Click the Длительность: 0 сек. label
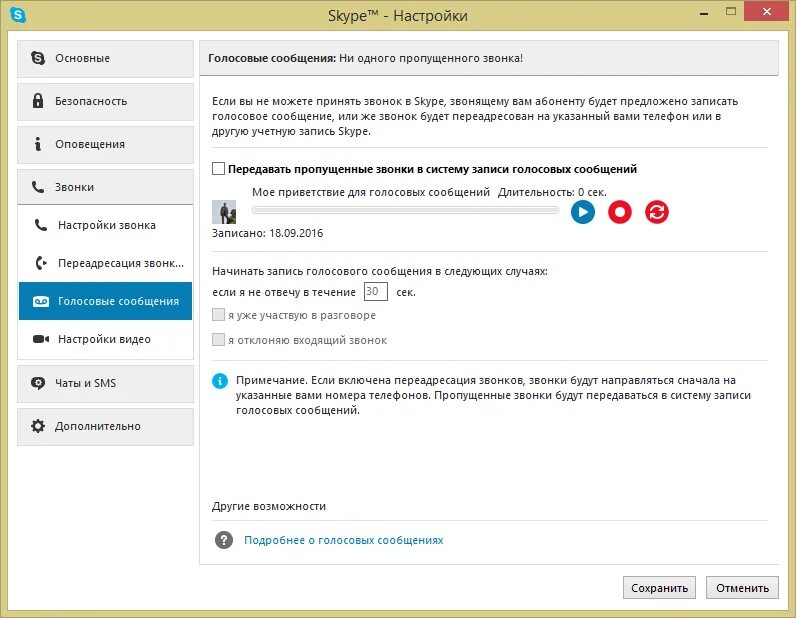The height and width of the screenshot is (618, 796). click(552, 192)
